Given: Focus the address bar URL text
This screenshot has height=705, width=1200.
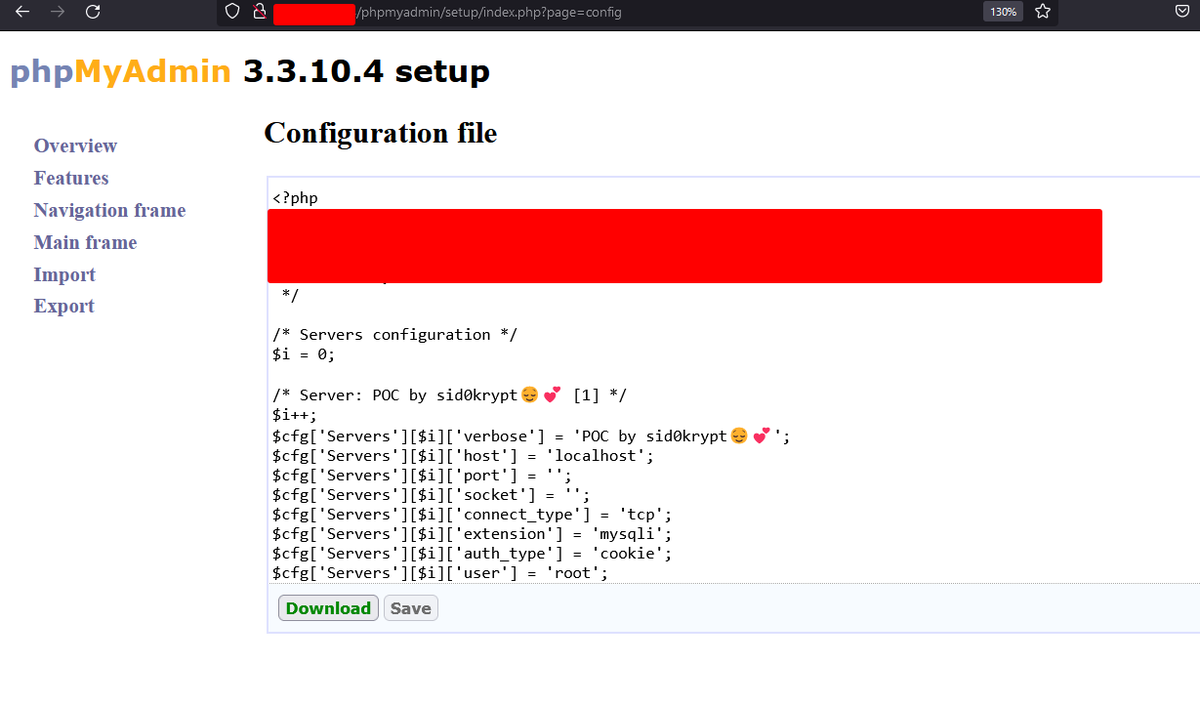Looking at the screenshot, I should point(488,12).
